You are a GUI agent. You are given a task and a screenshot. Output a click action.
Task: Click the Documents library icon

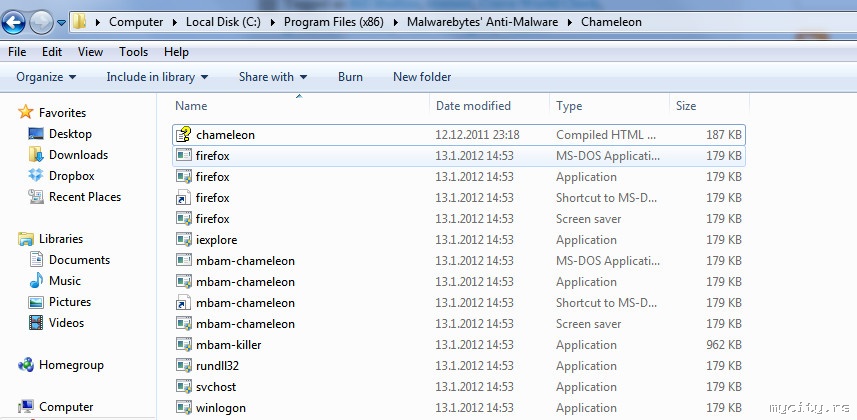click(x=36, y=259)
